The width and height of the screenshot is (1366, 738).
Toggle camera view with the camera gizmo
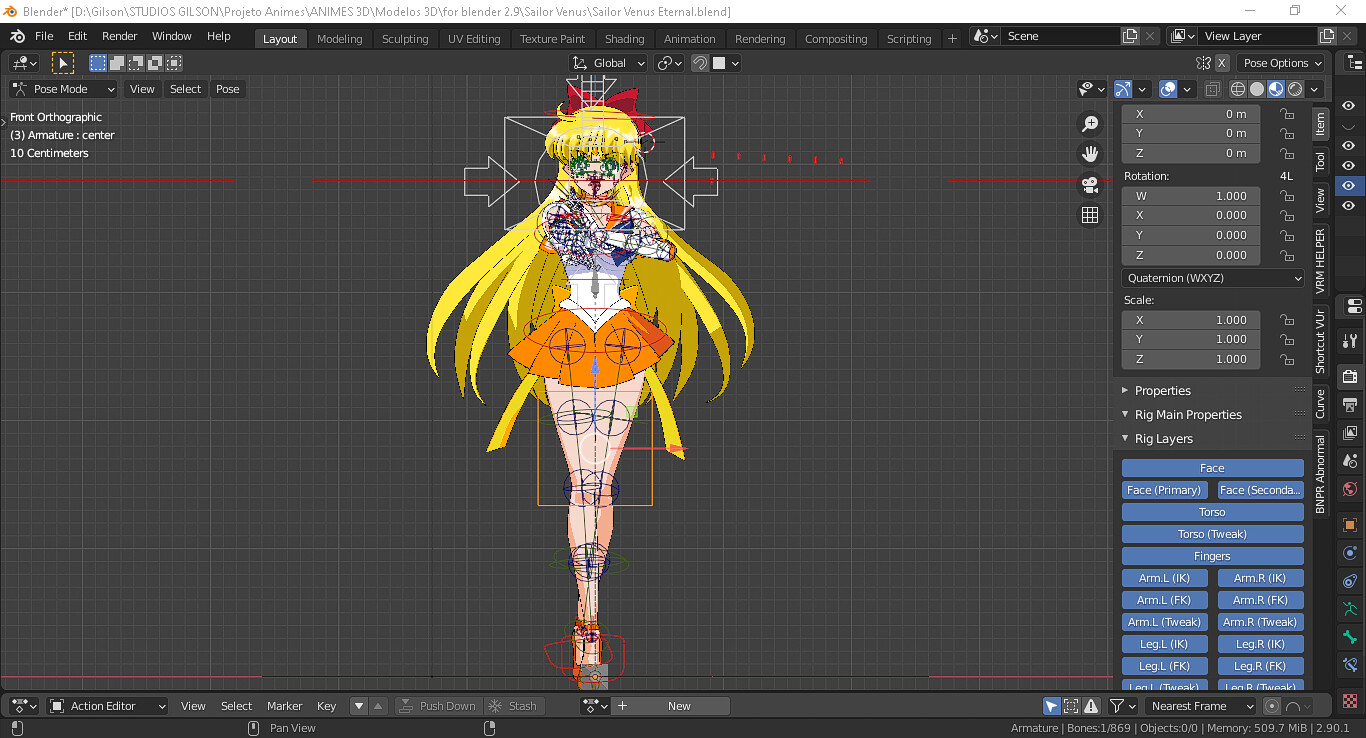tap(1090, 185)
